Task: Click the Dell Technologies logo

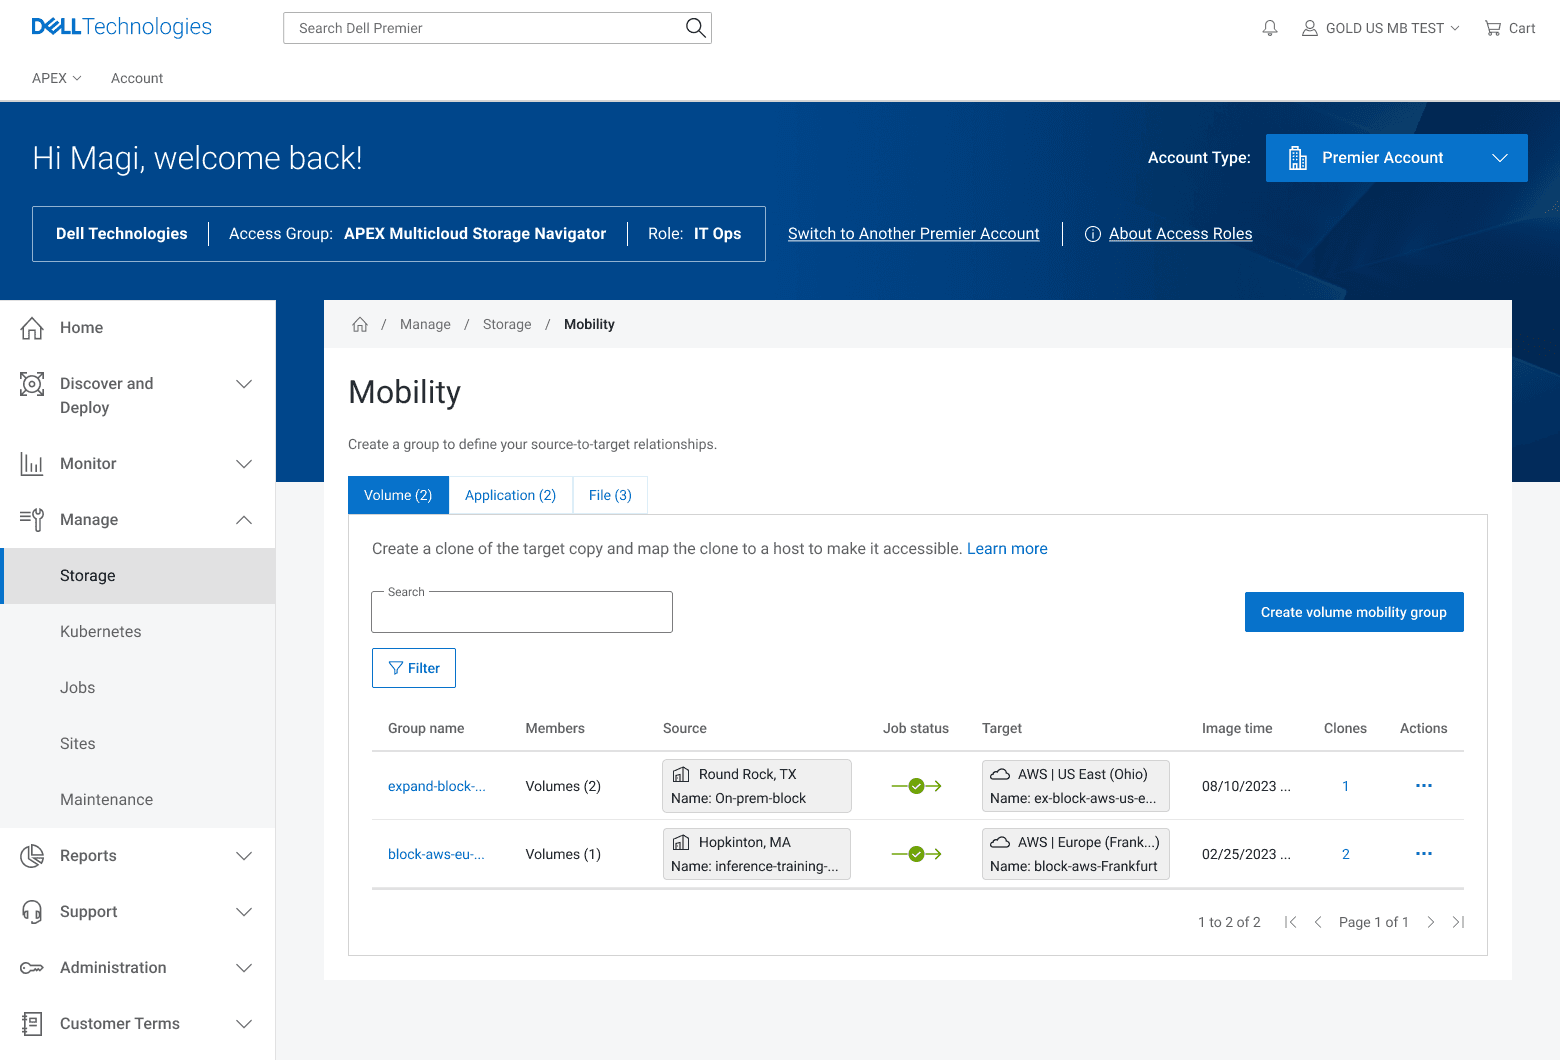Action: click(x=122, y=27)
